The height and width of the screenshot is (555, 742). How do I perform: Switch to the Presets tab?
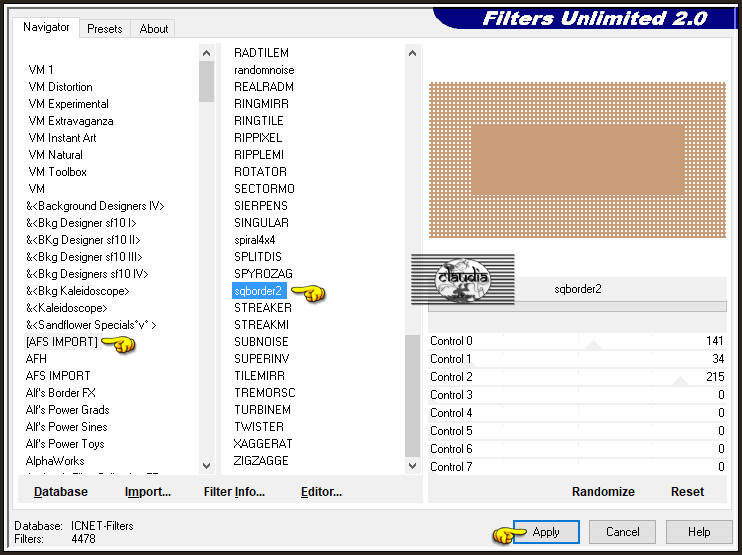[105, 28]
